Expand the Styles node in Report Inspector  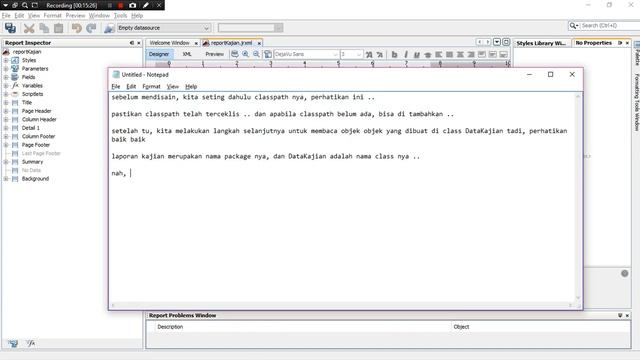[6, 60]
